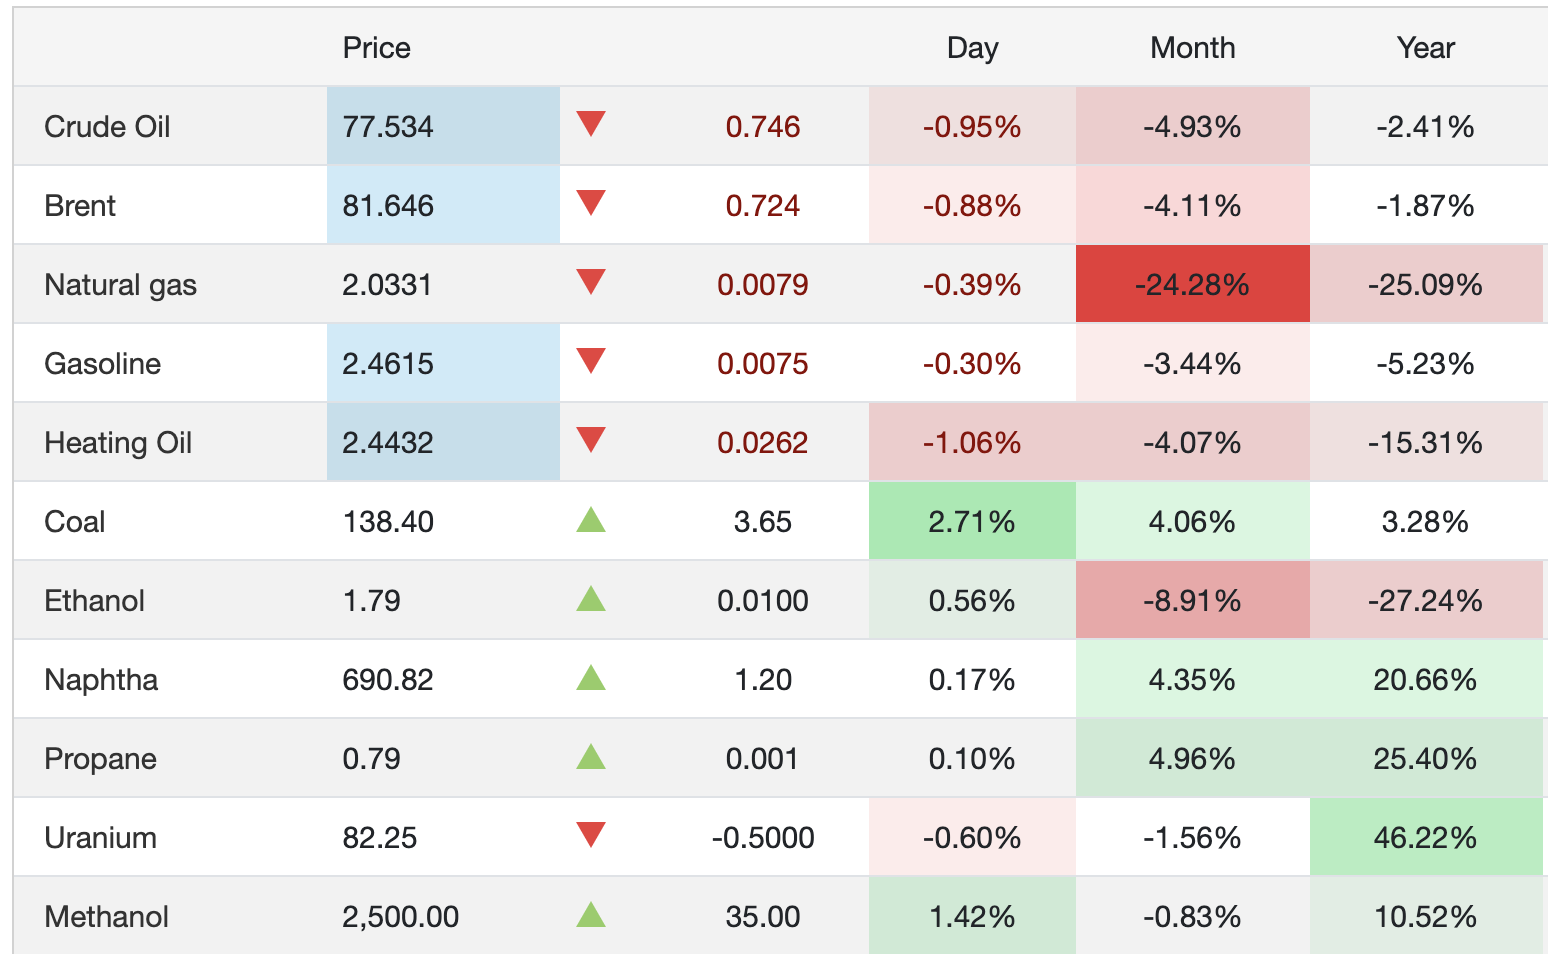
Task: Select Gasoline price 2.4615
Action: 388,364
